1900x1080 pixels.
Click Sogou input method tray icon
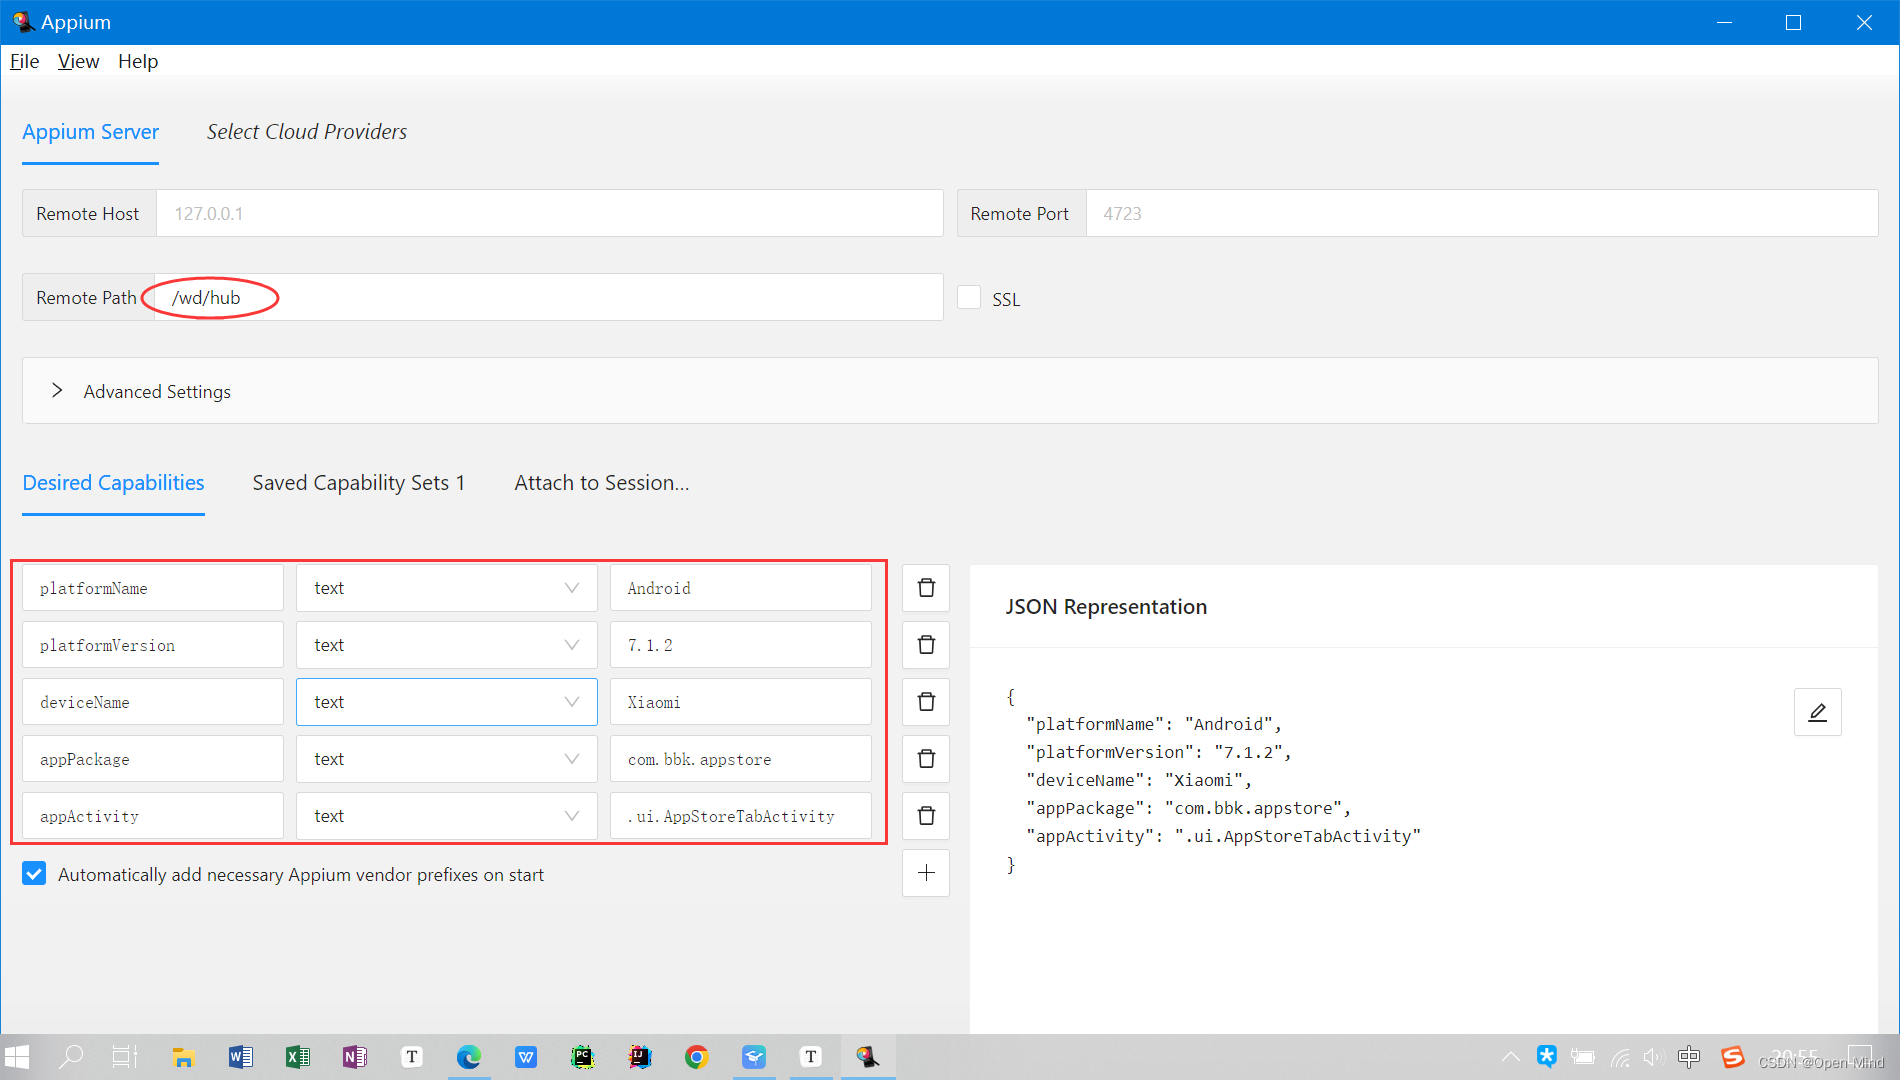coord(1732,1057)
